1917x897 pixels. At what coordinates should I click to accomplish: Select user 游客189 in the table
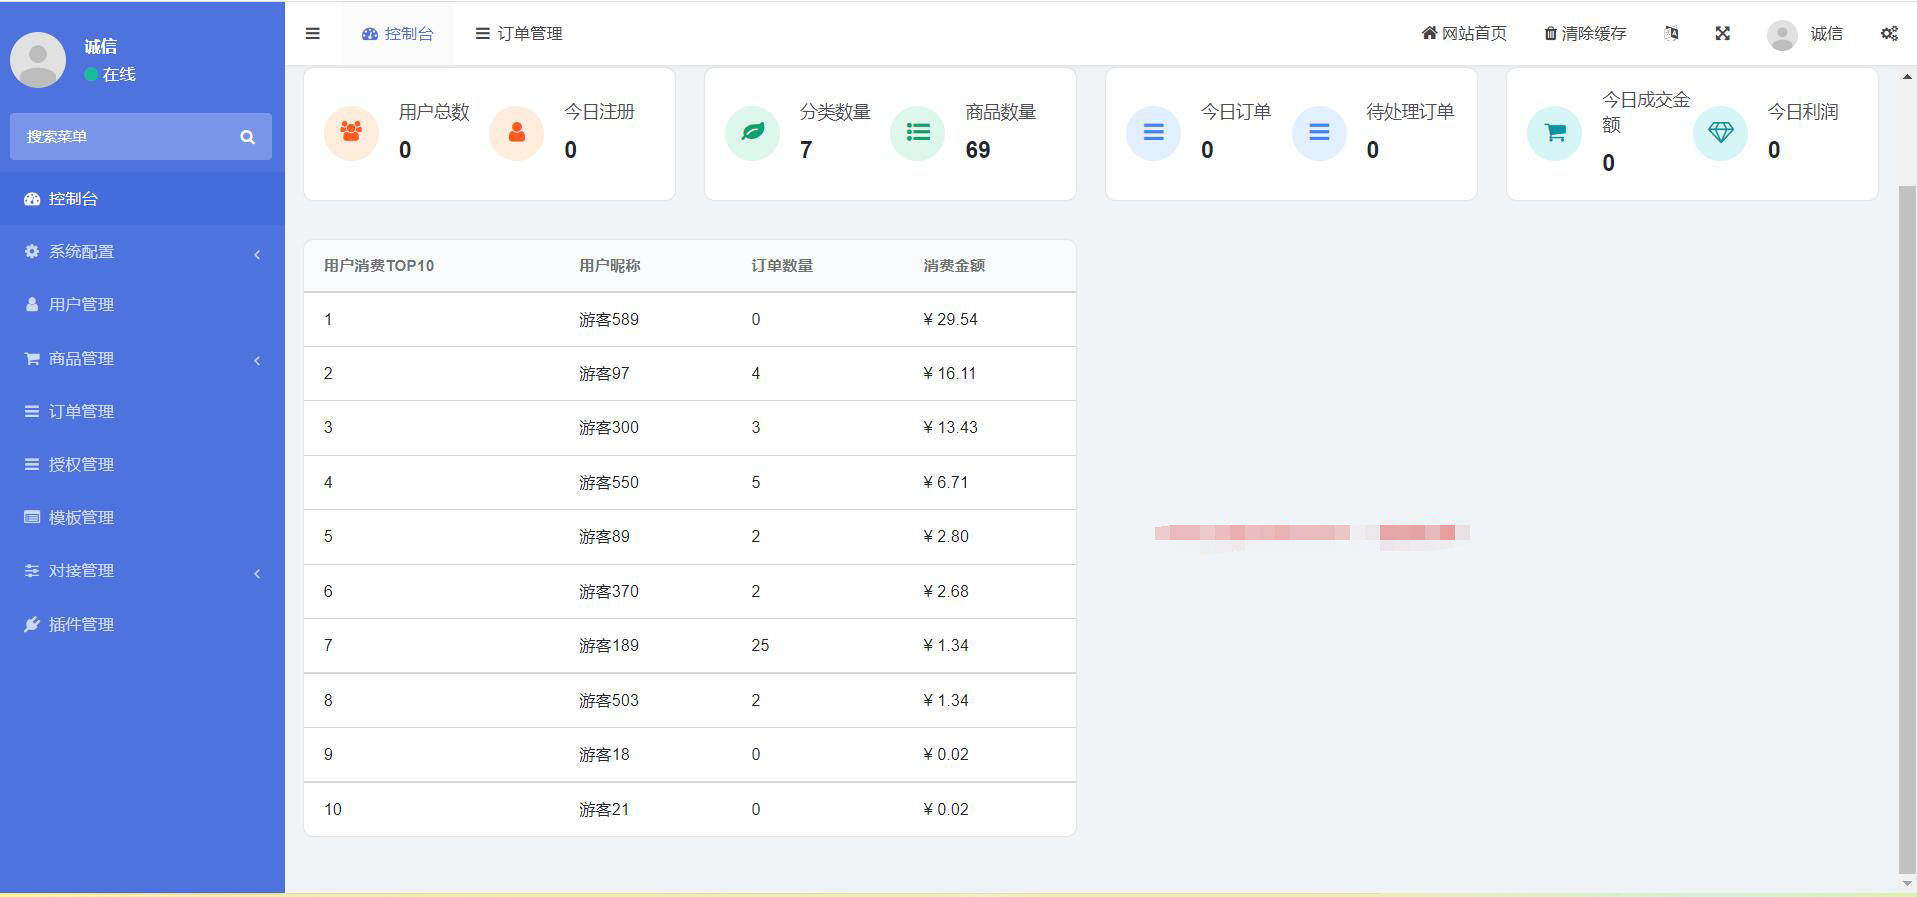coord(609,646)
